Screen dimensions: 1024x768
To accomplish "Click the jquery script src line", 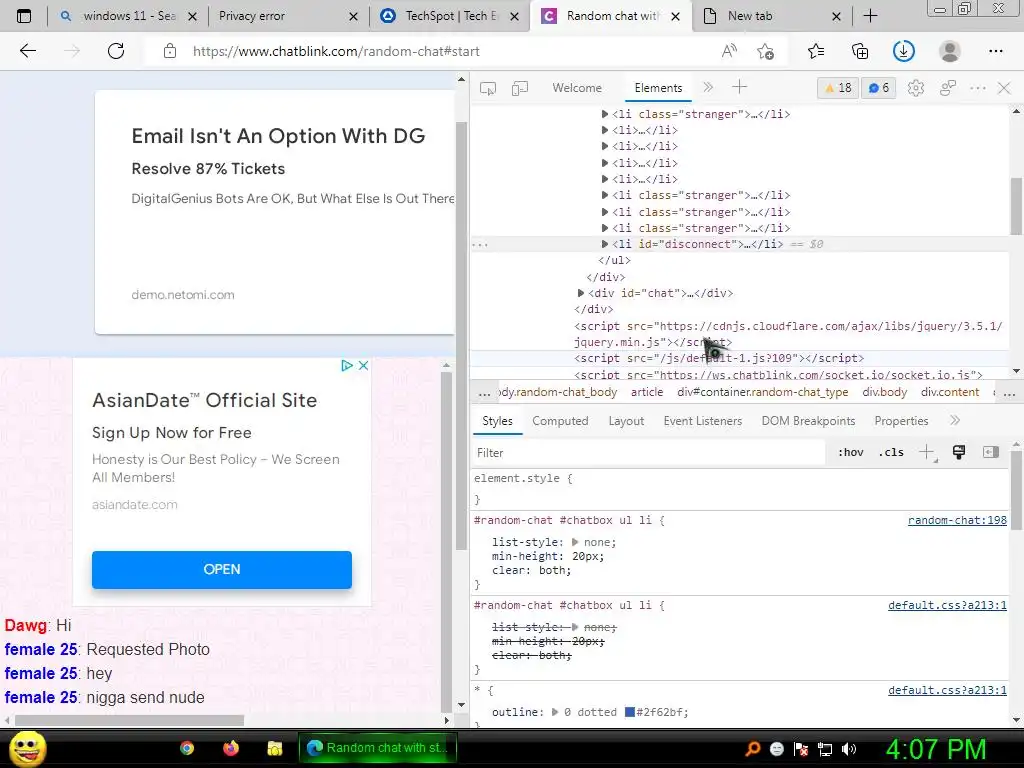I will click(788, 334).
